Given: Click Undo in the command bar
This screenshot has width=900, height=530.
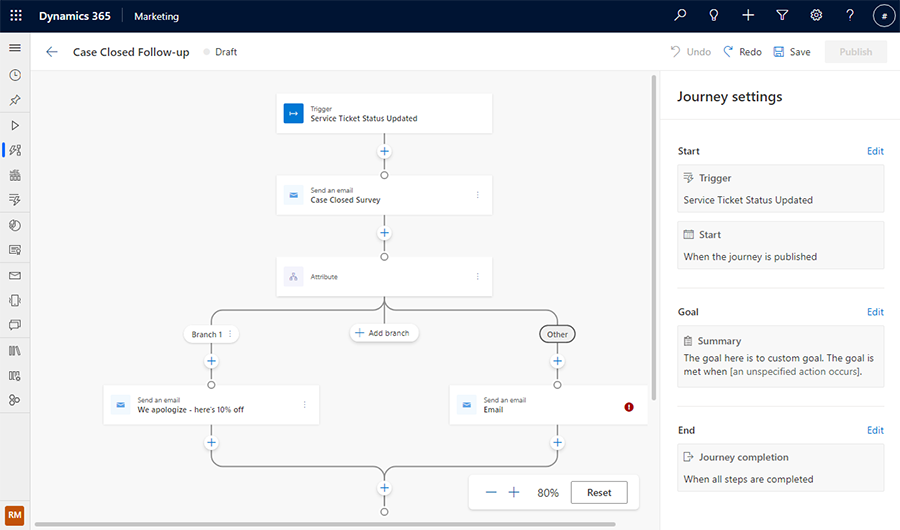Looking at the screenshot, I should [691, 52].
